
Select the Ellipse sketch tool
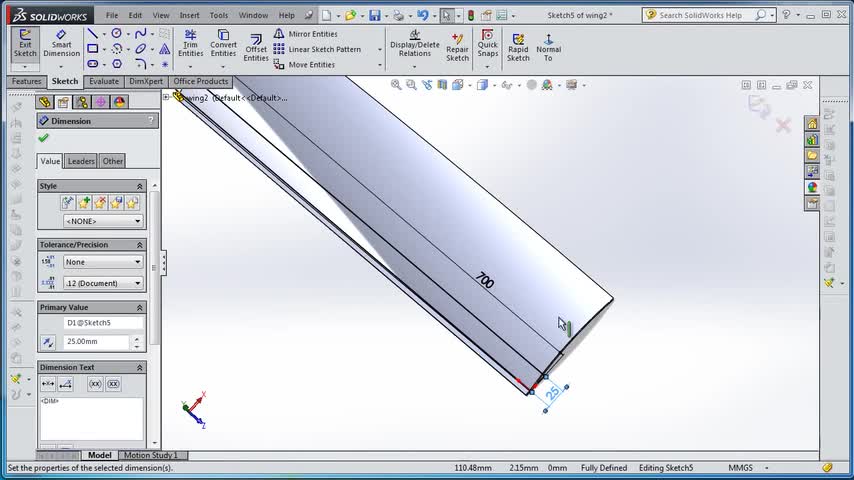141,49
